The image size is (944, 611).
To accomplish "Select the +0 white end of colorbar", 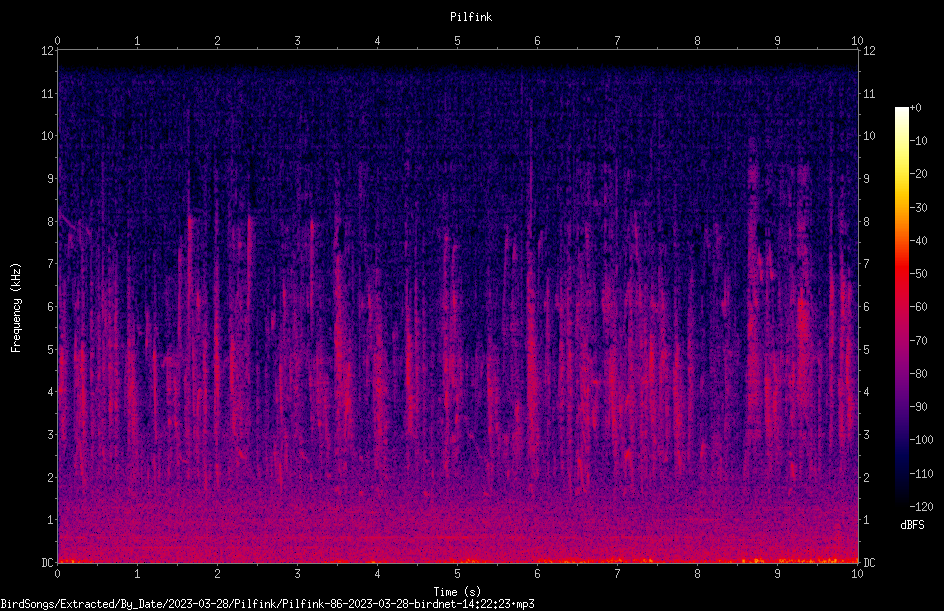I will (x=901, y=110).
